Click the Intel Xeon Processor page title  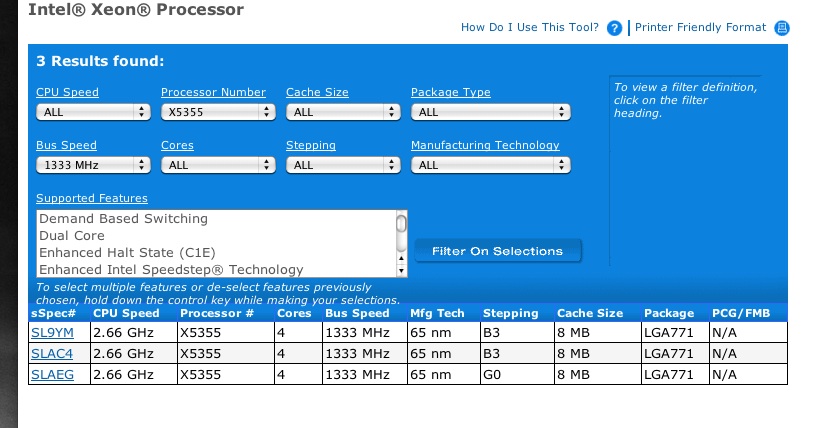136,10
